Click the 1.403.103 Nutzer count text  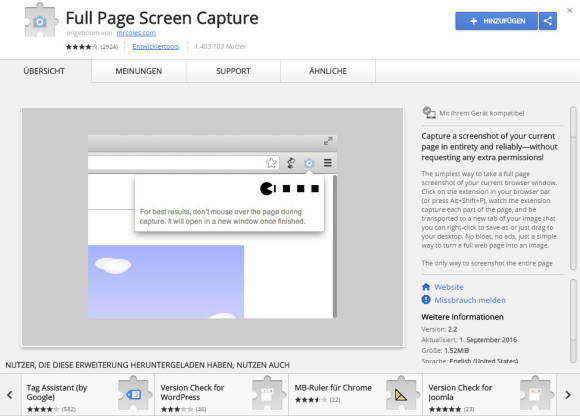click(x=220, y=47)
